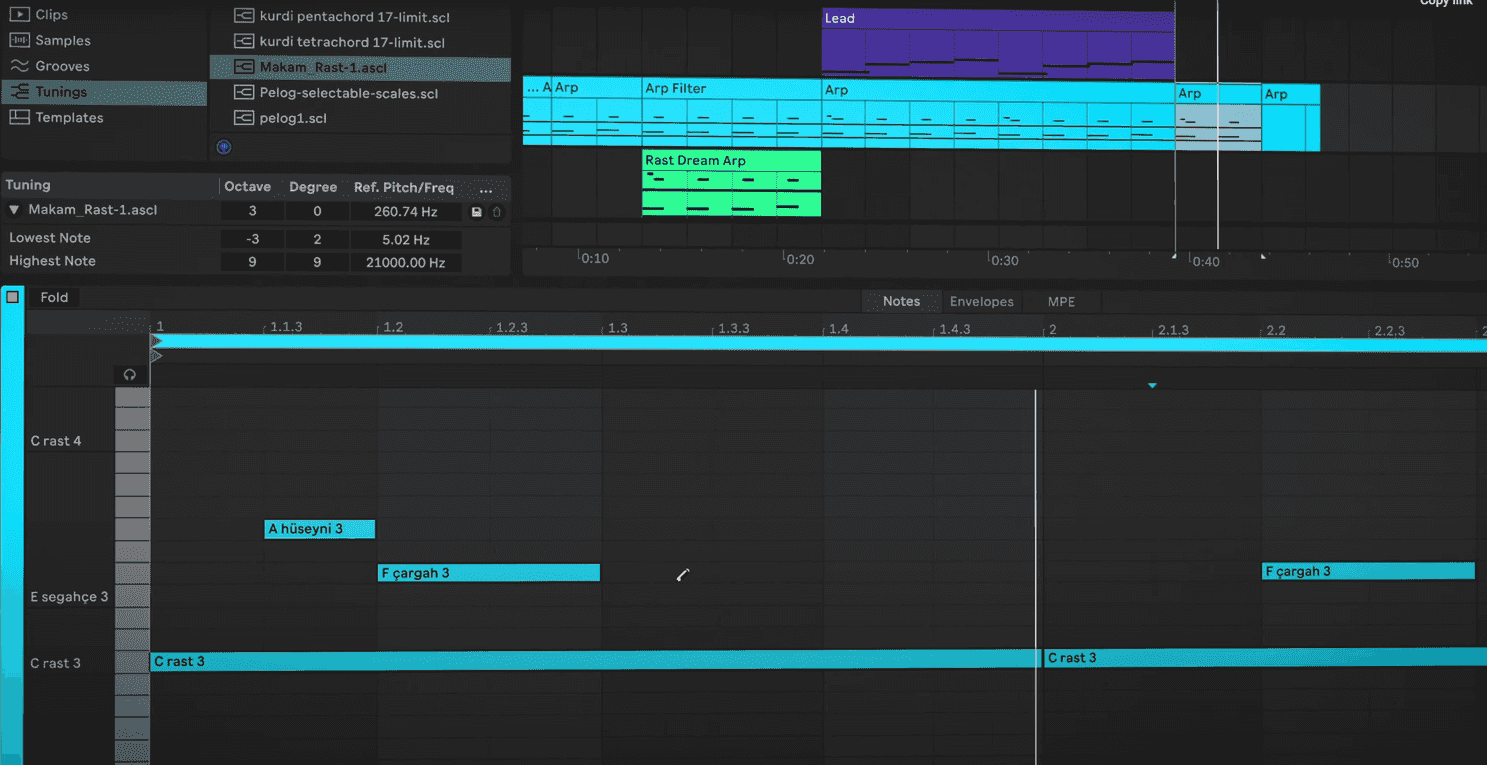This screenshot has width=1487, height=765.
Task: Enable note preview with the headphone icon
Action: click(x=130, y=373)
